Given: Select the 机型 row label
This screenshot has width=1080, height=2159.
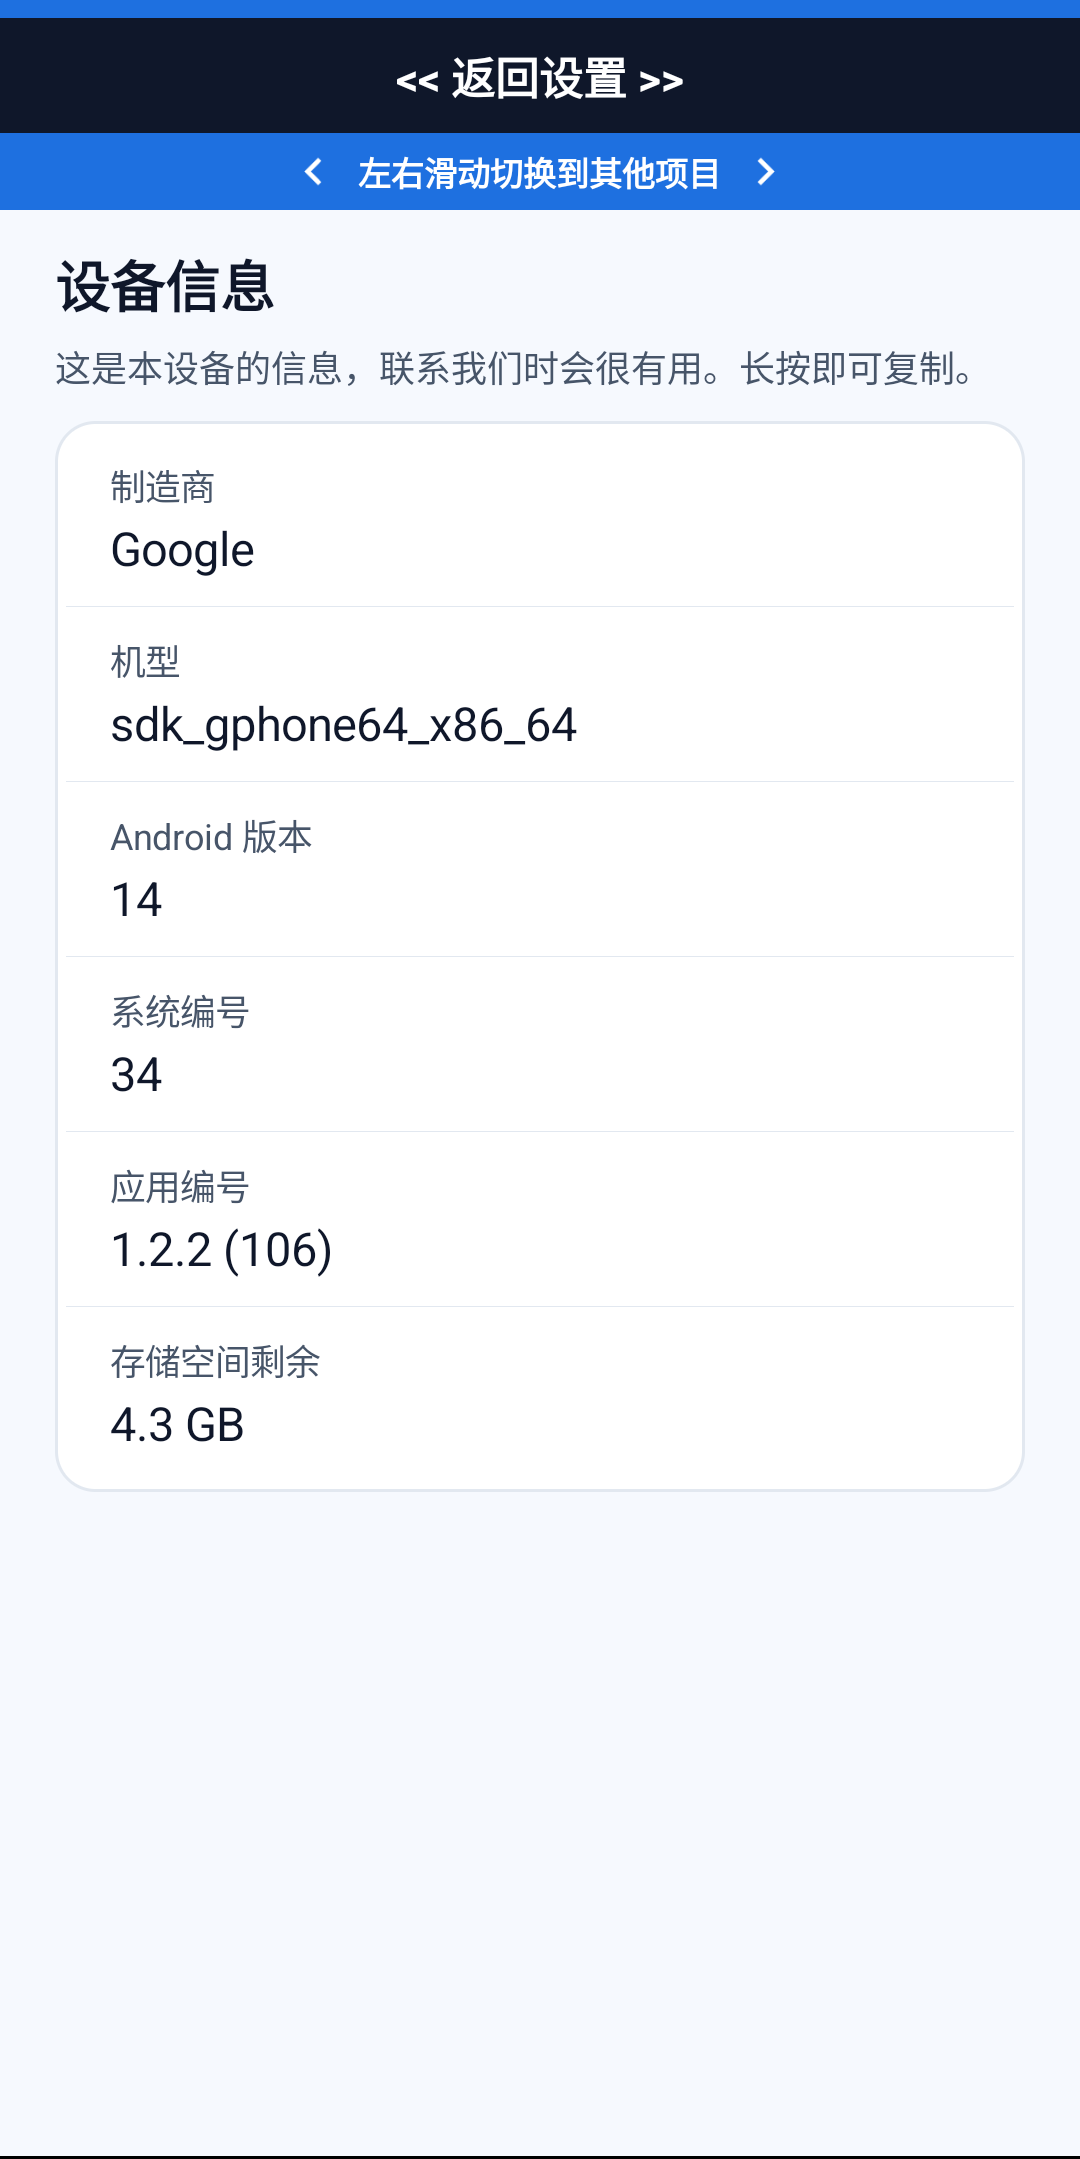Looking at the screenshot, I should click(x=145, y=662).
